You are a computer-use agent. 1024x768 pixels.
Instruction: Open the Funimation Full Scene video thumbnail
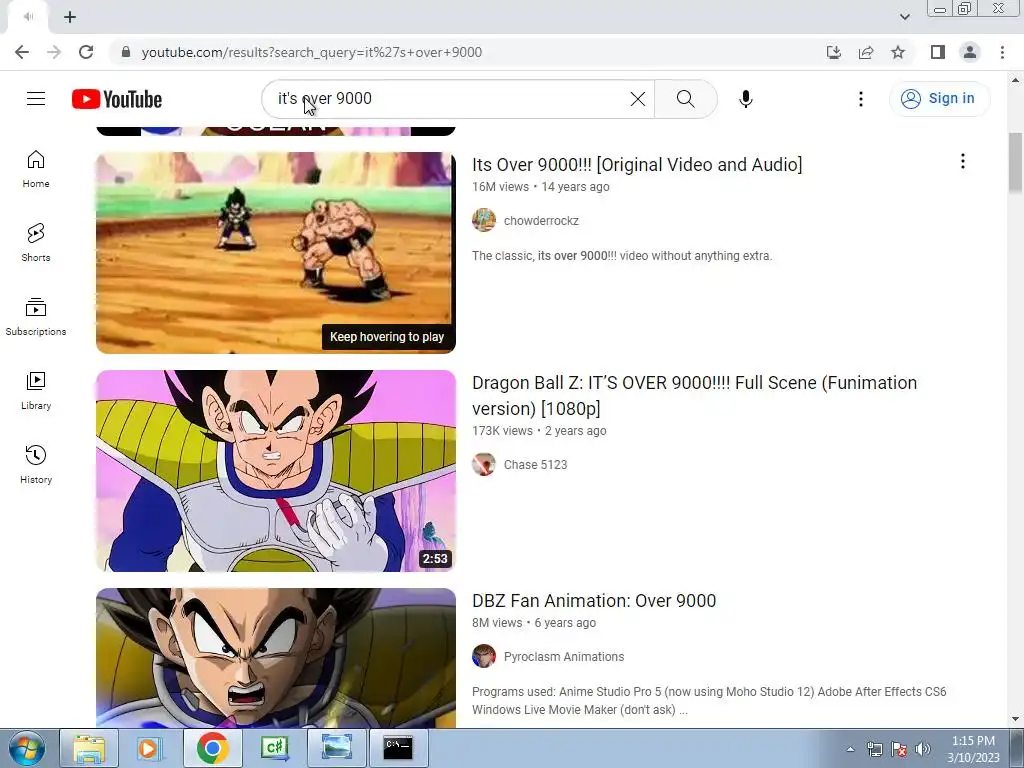276,471
